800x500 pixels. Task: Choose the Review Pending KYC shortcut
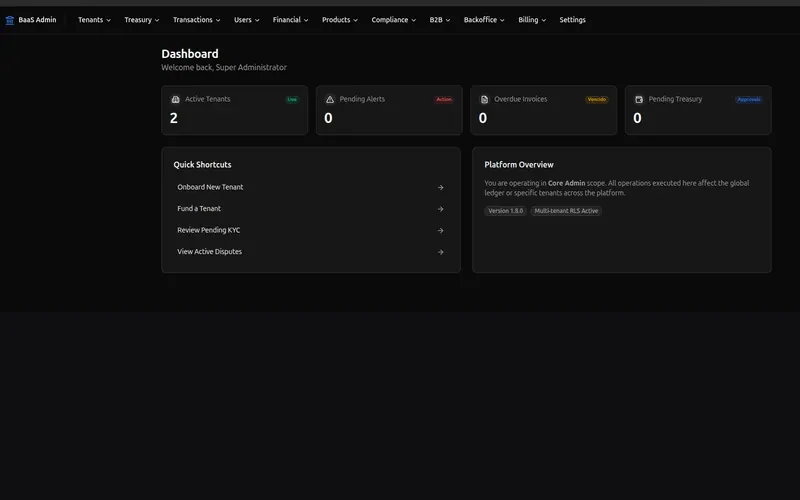coord(311,230)
